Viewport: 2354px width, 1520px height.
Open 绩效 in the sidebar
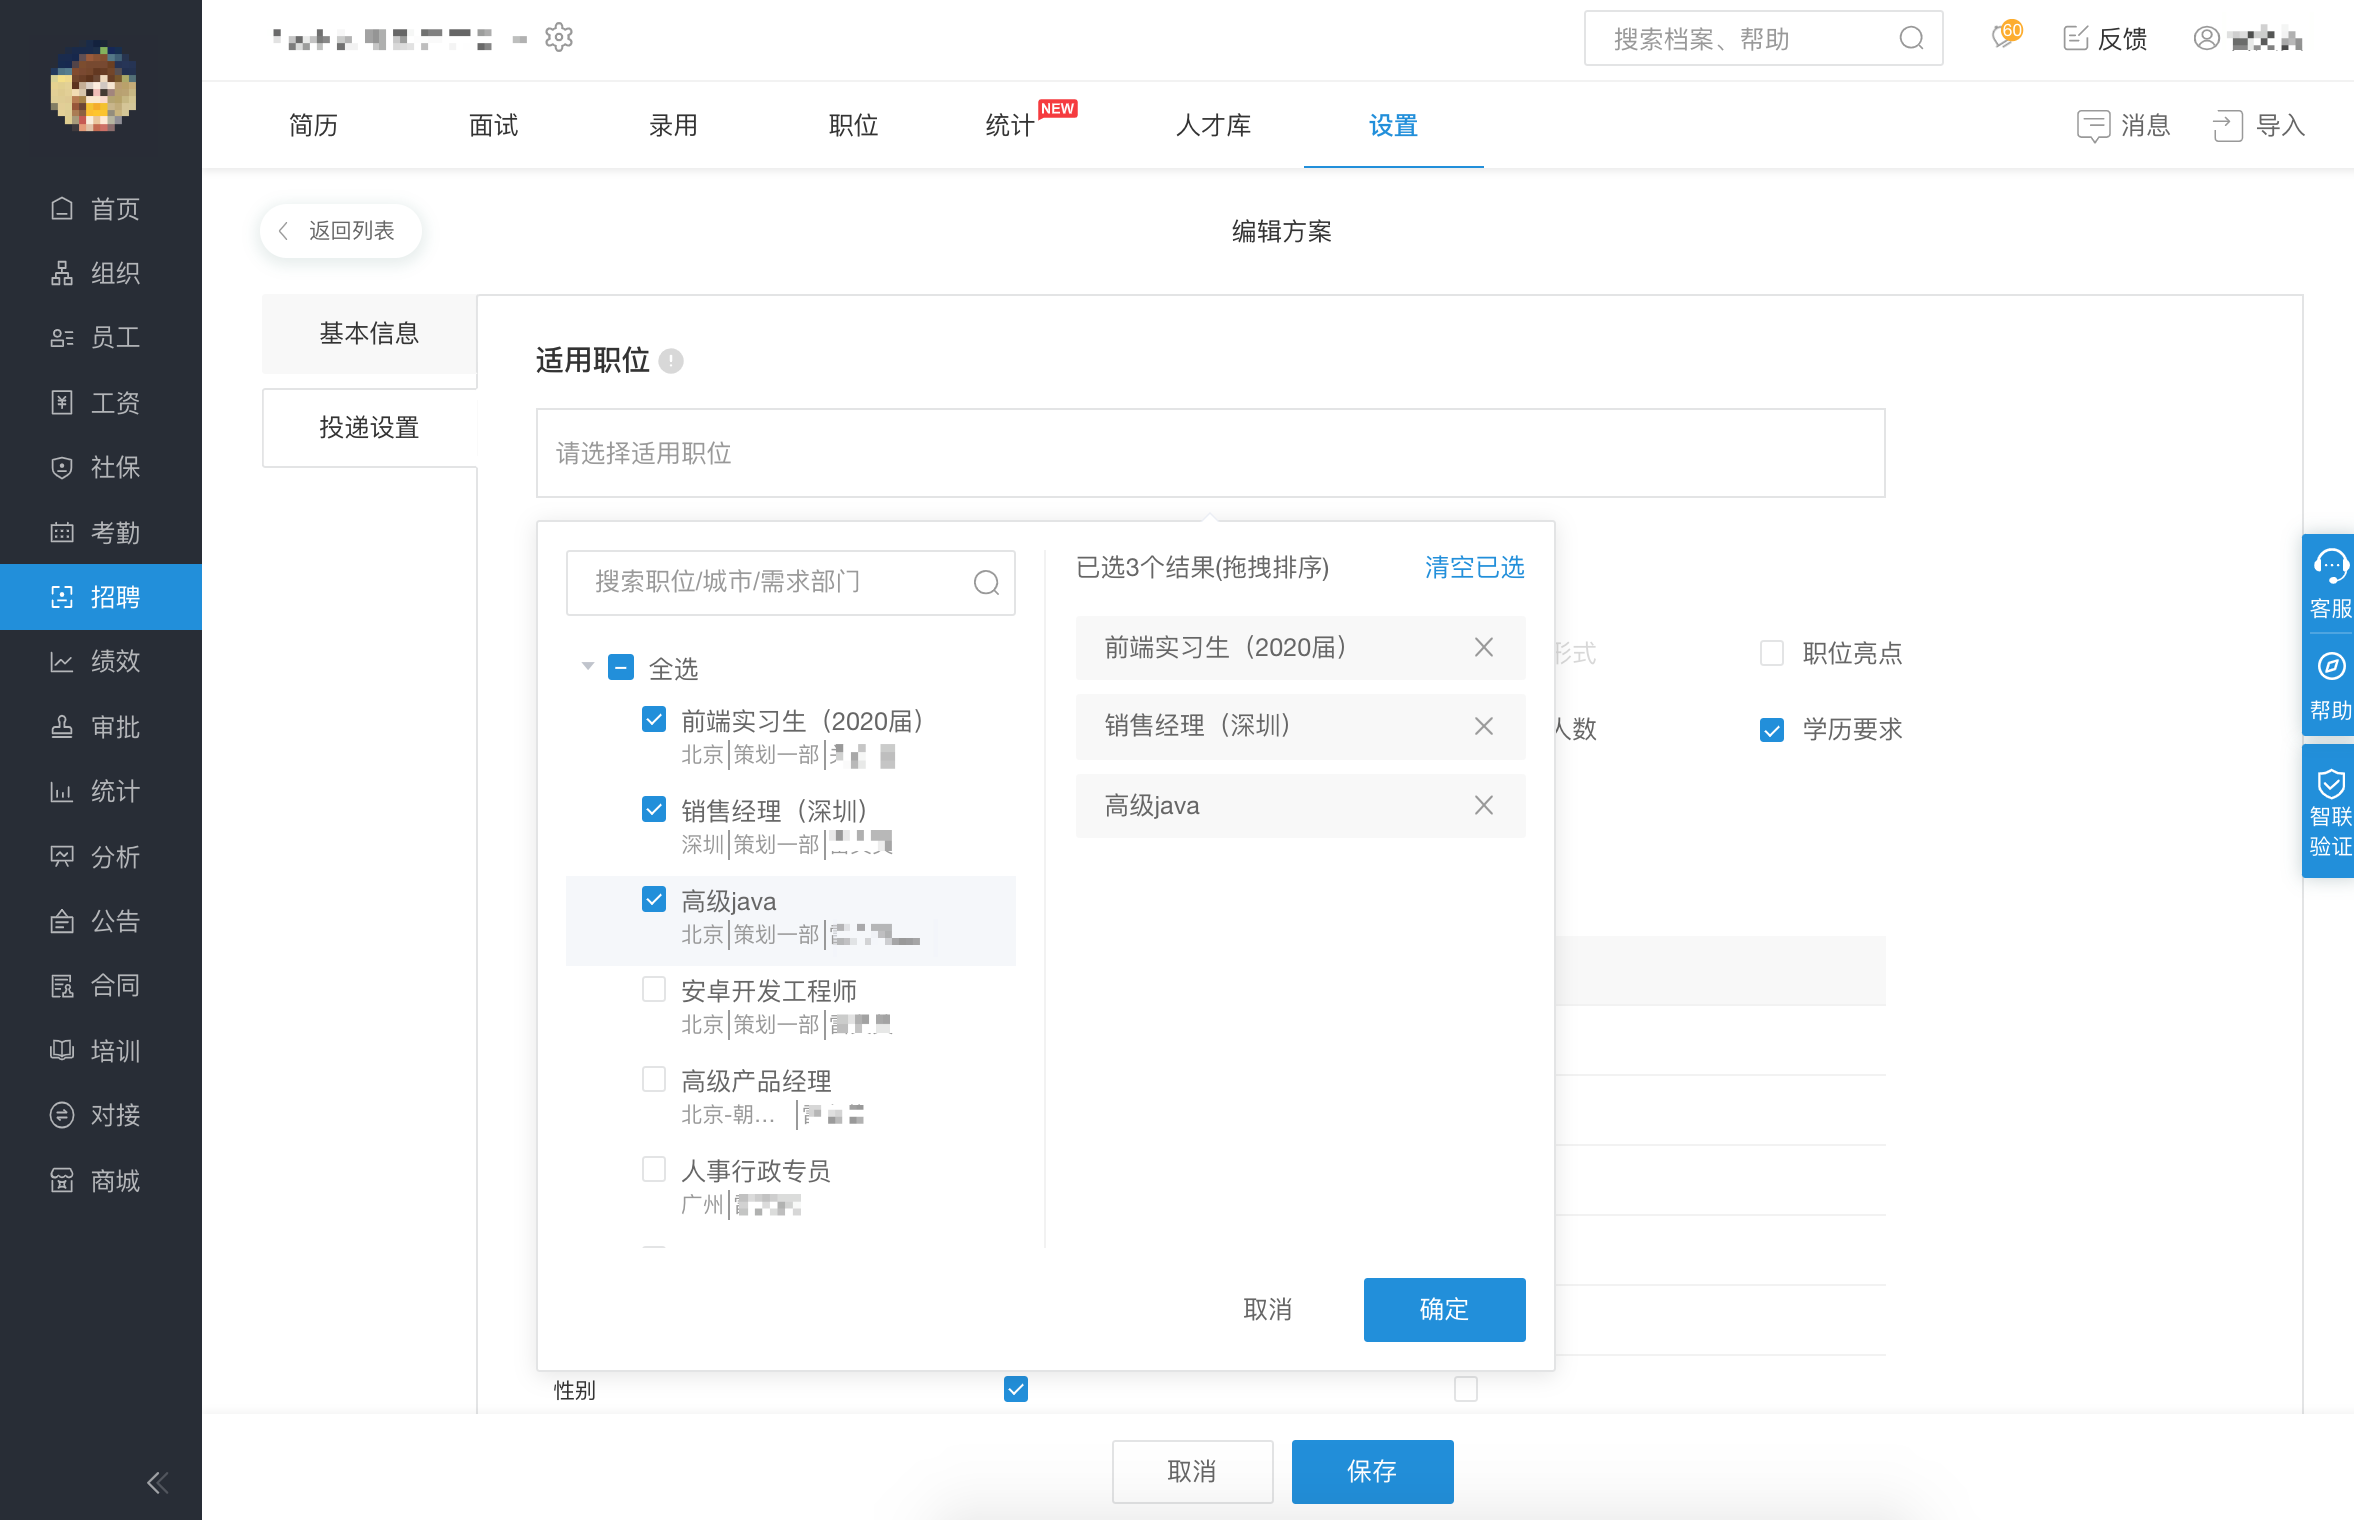101,662
